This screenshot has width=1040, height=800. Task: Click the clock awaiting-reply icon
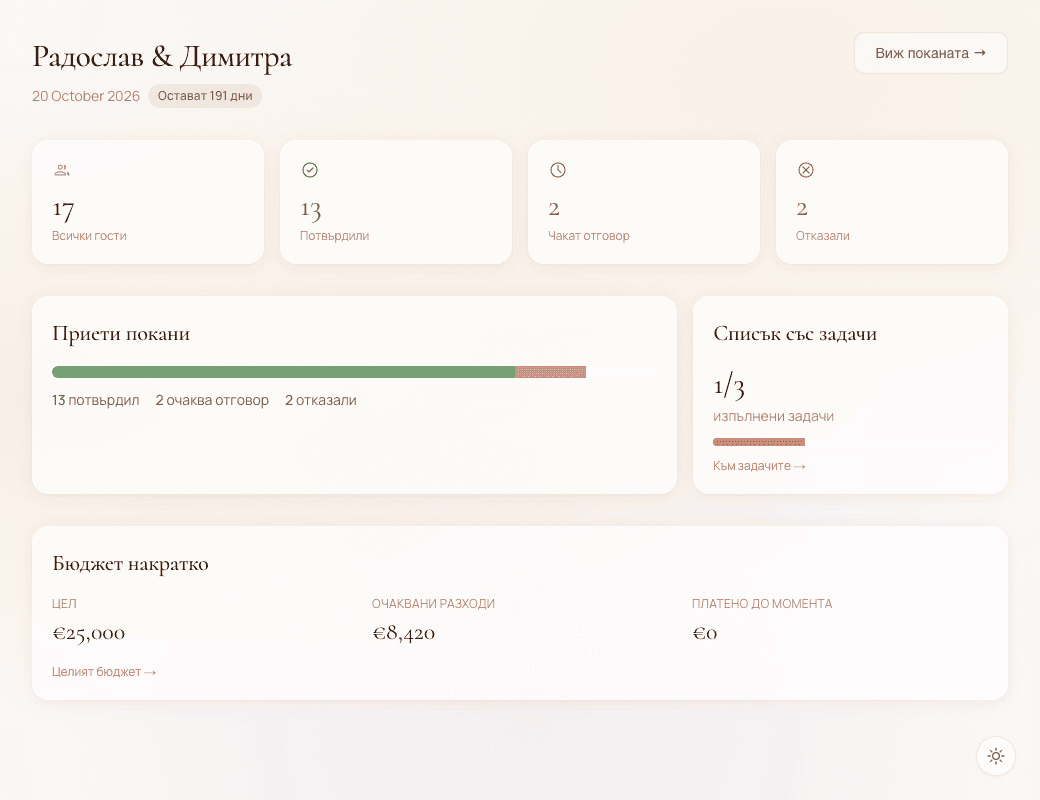[x=558, y=170]
